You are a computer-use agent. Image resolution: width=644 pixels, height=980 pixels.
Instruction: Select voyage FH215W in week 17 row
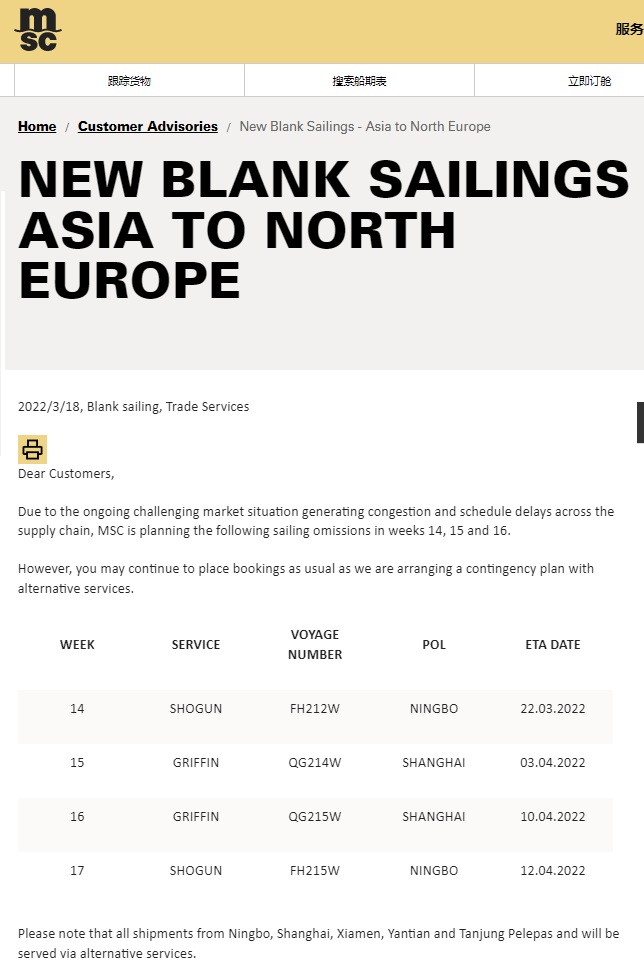coord(315,871)
